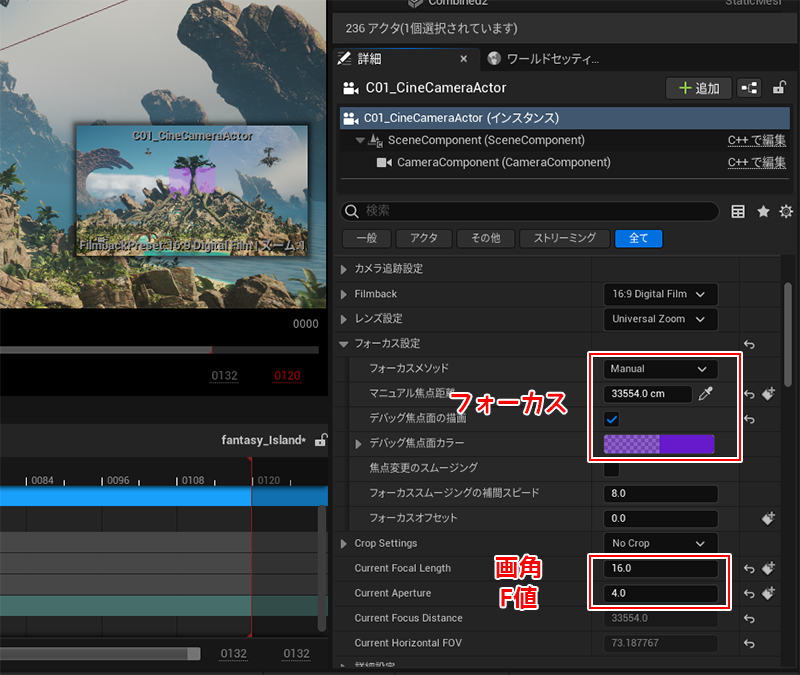Click the デバッグ焦点面カラー purple swatch
This screenshot has height=675, width=800.
[x=659, y=444]
